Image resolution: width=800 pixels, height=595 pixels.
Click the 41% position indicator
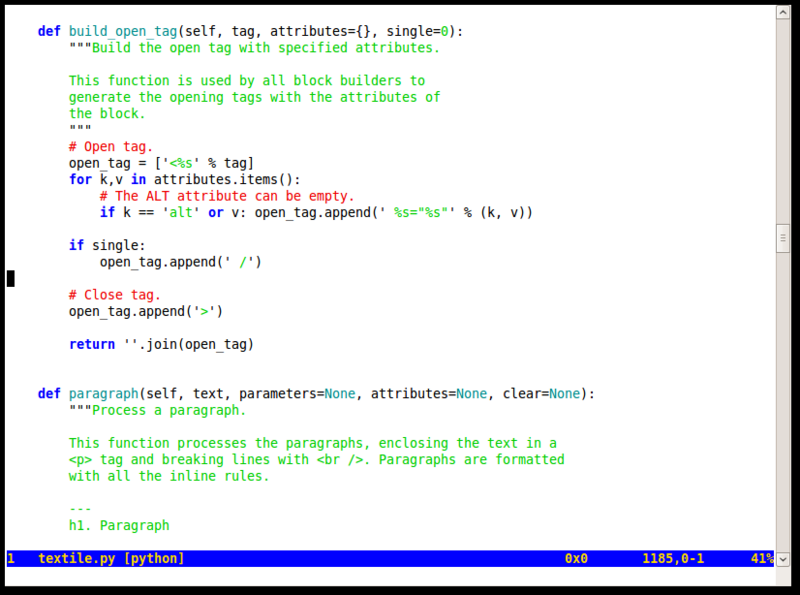(761, 559)
